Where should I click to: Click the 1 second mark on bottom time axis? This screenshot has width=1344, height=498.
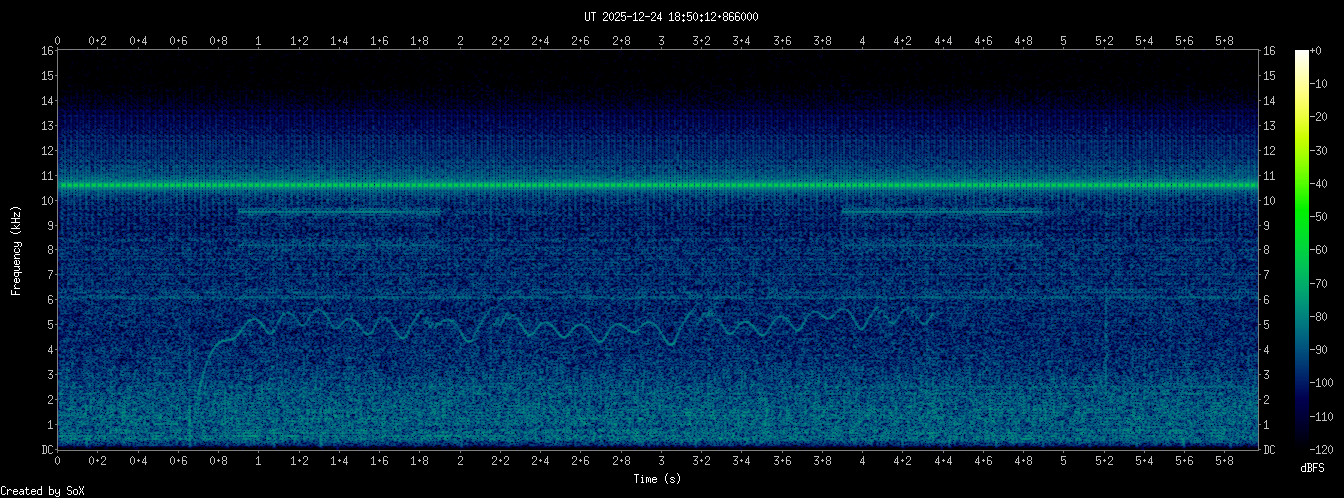(259, 460)
